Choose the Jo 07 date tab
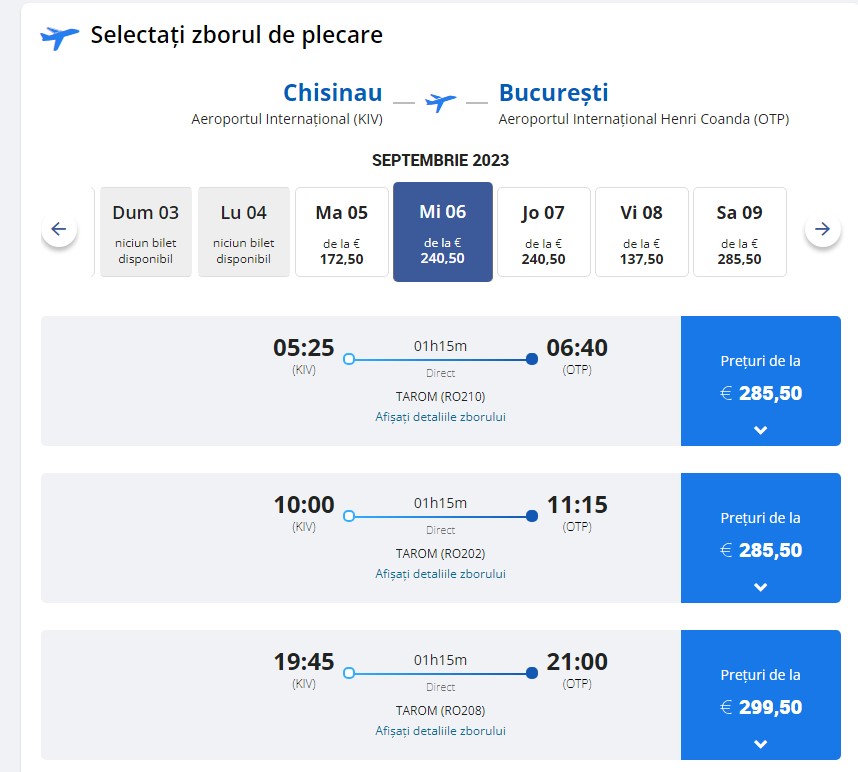 click(543, 231)
